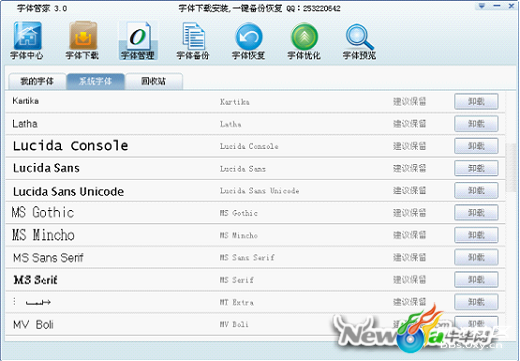
Task: Click the Kartika name in middle column
Action: click(235, 102)
